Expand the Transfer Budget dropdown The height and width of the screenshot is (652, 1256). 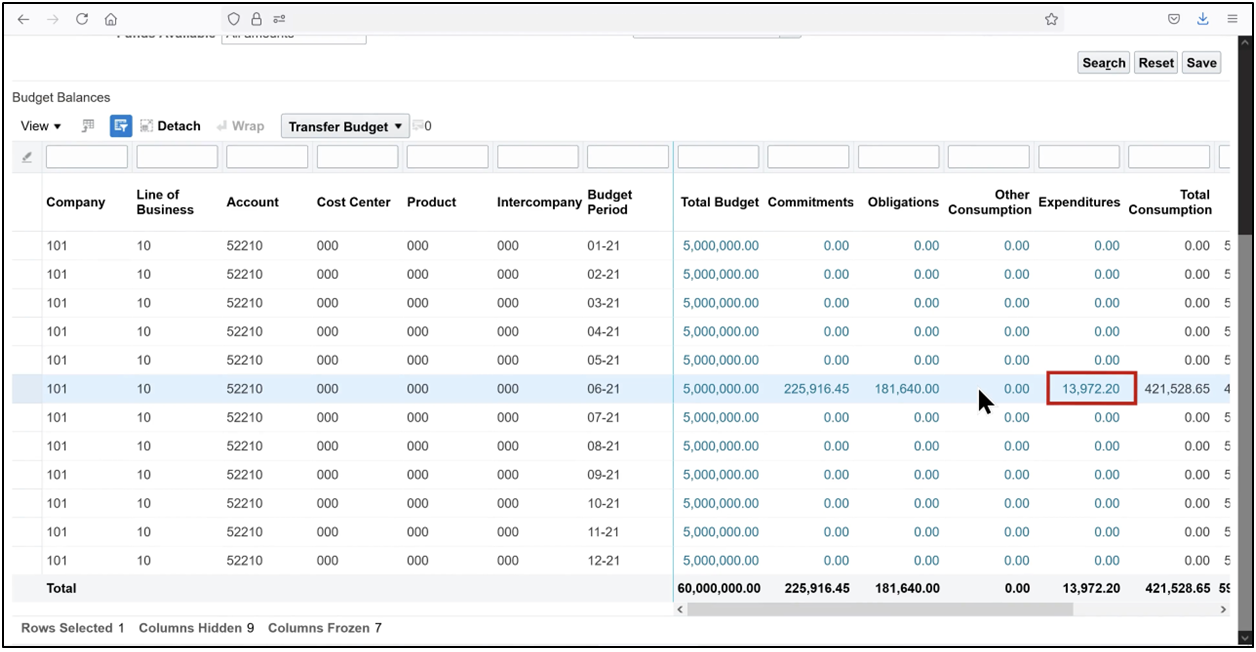[396, 125]
